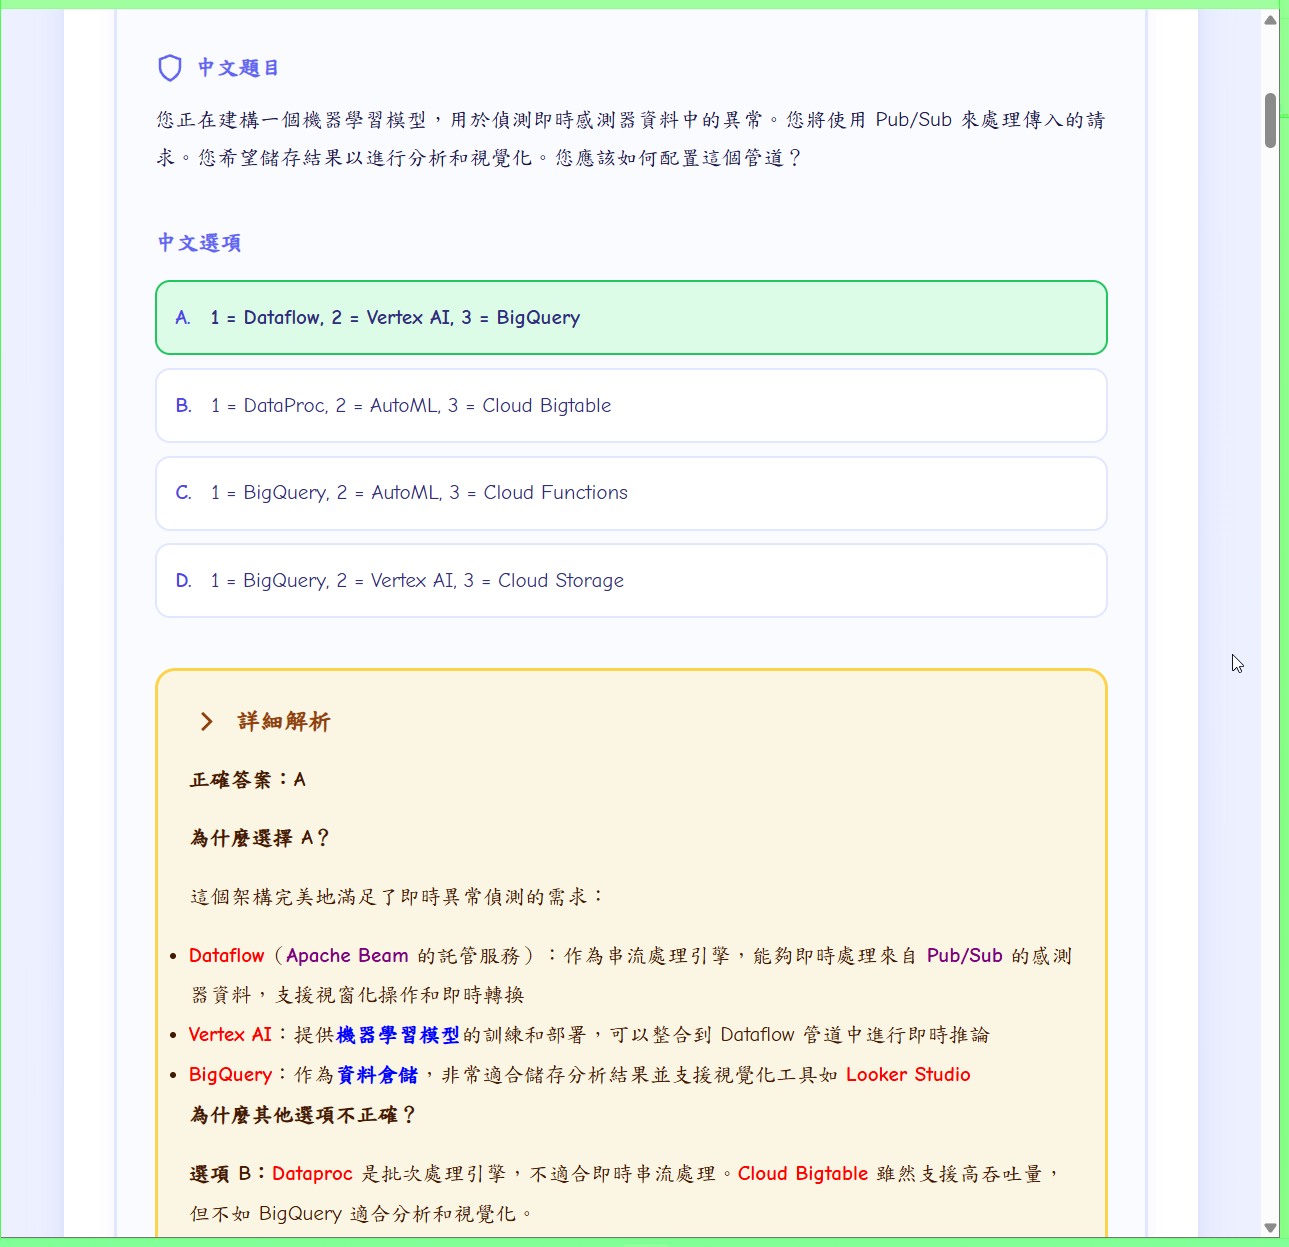Click the vertical scrollbar thumb
This screenshot has height=1247, width=1289.
(1270, 120)
